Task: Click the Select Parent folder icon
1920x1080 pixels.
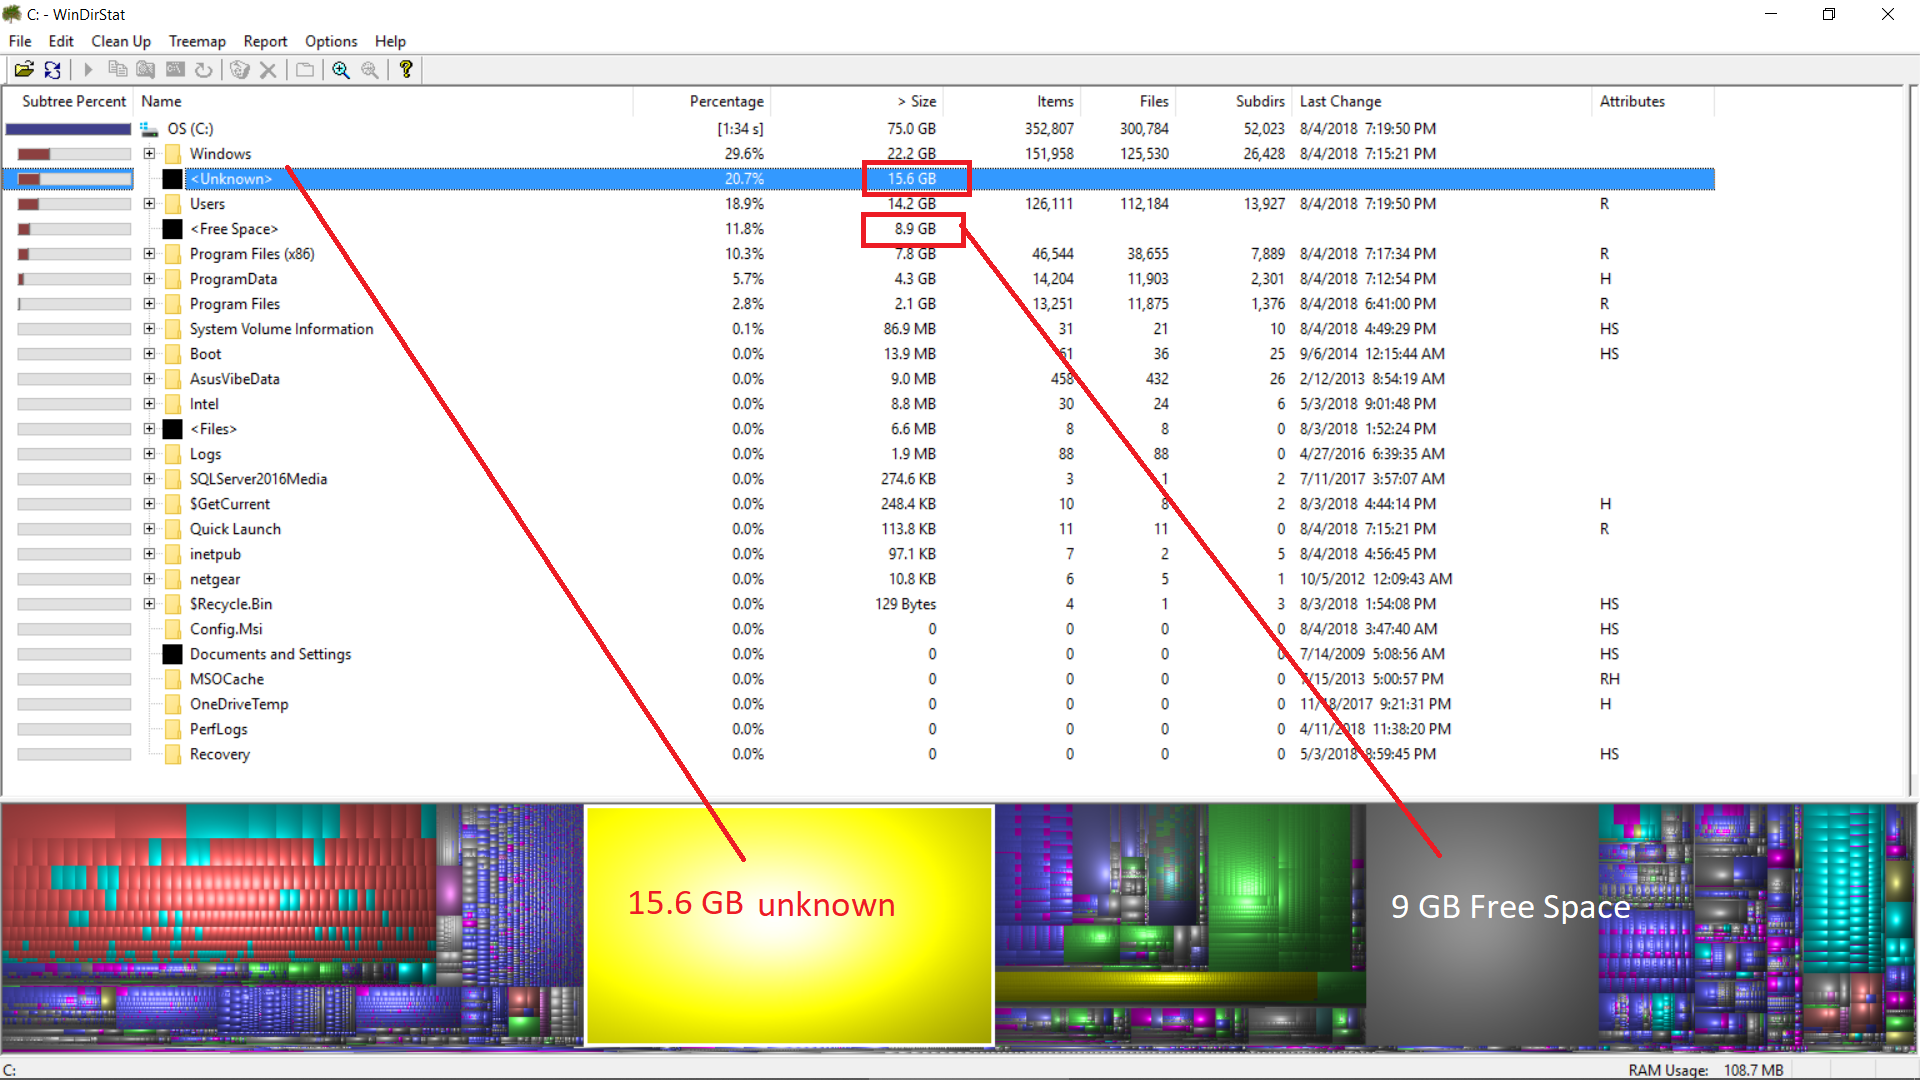Action: (x=305, y=70)
